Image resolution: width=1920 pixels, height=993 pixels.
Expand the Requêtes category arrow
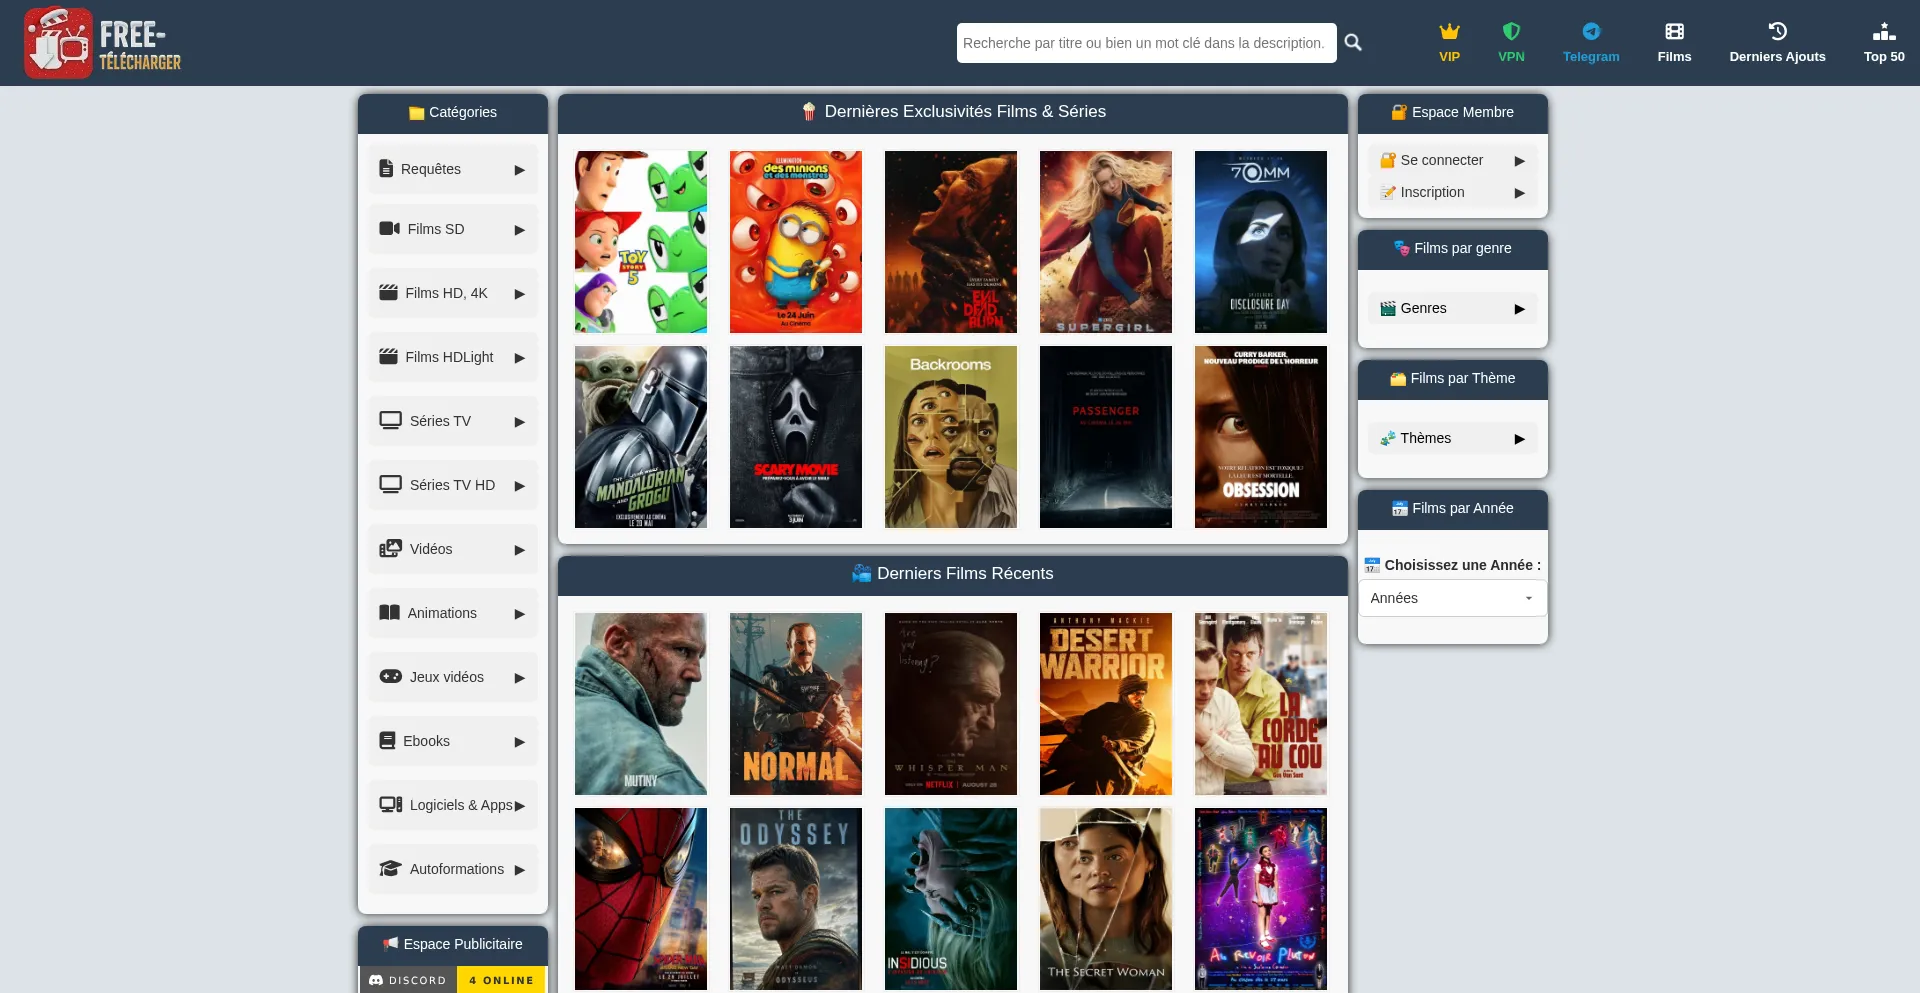[520, 170]
